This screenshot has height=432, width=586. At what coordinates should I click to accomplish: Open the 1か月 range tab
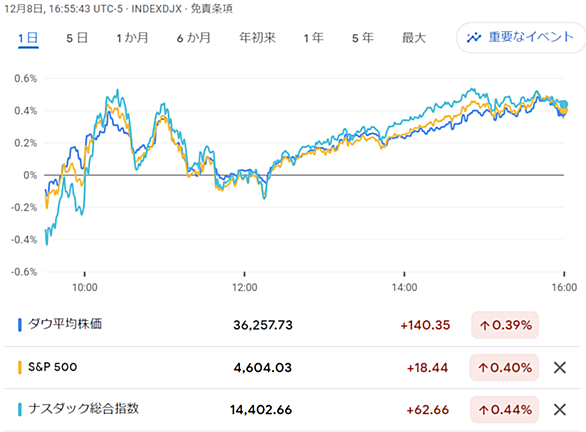point(132,38)
